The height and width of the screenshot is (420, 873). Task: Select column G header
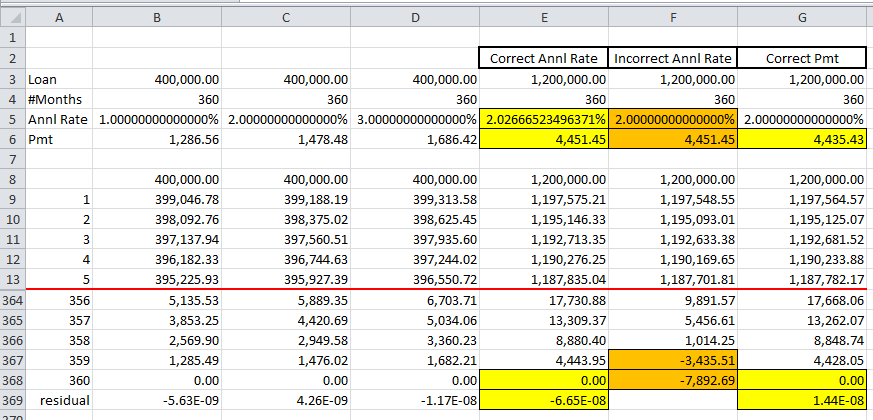click(x=802, y=18)
